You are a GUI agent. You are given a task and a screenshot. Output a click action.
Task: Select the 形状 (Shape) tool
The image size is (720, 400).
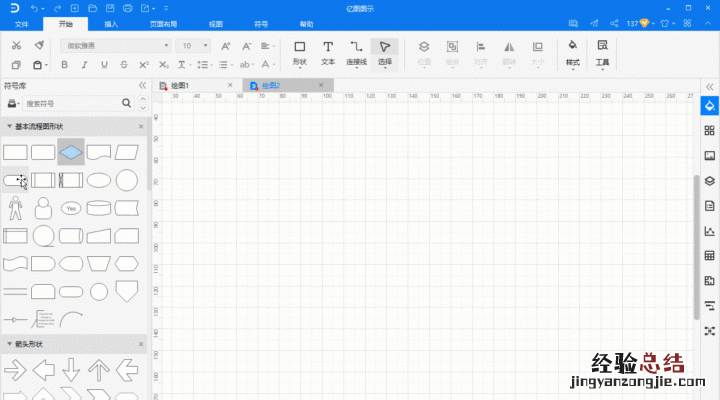(x=299, y=52)
